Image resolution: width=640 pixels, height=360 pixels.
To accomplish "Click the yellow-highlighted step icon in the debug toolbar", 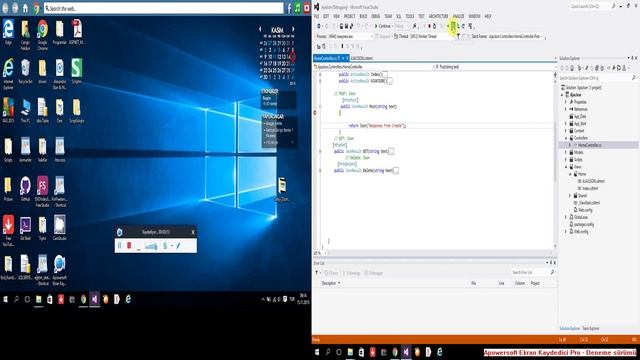I will pos(453,26).
